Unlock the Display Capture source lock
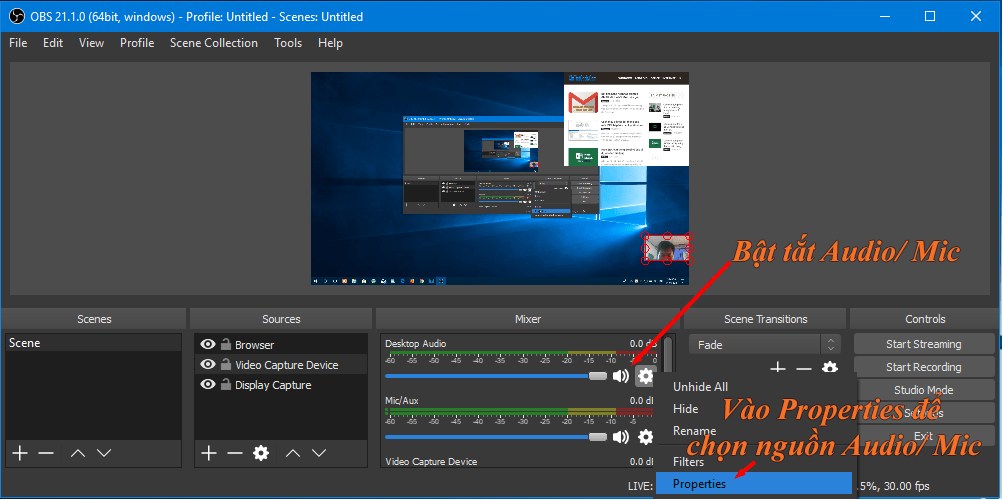The height and width of the screenshot is (500, 1003). click(x=226, y=385)
